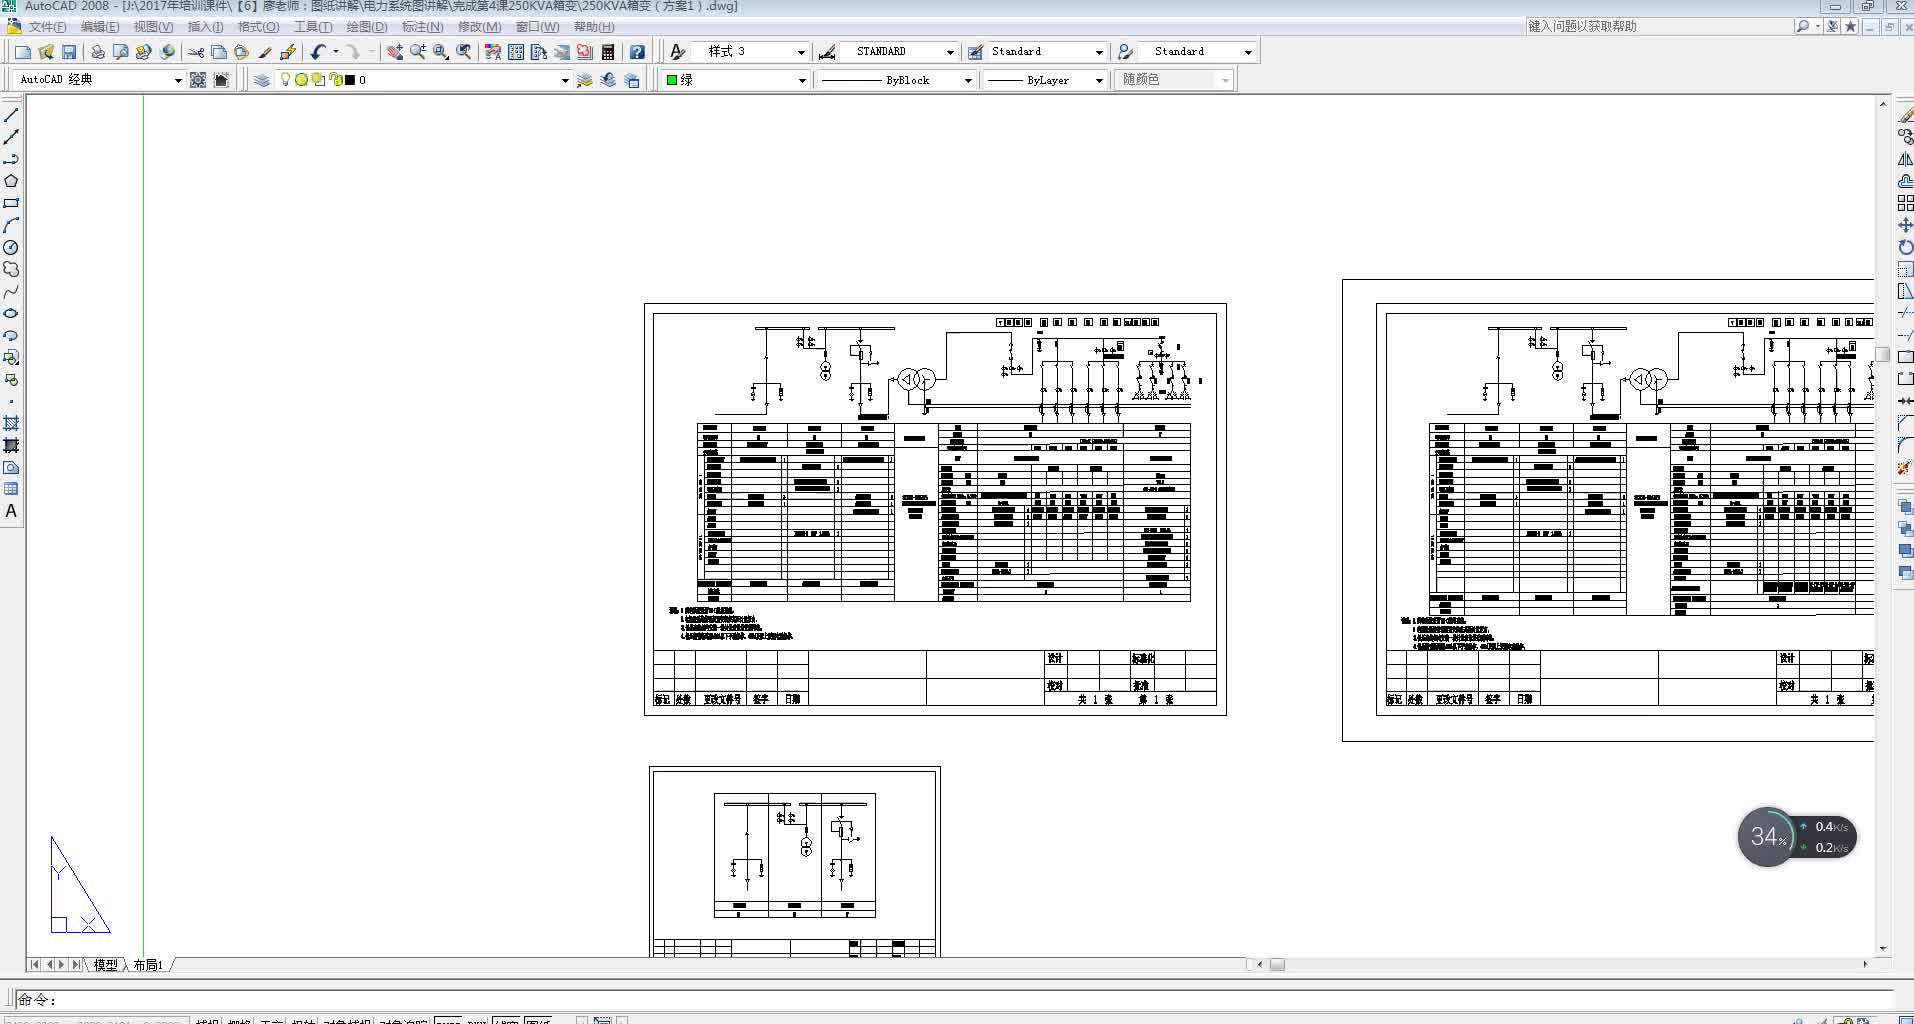Screen dimensions: 1914x1024
Task: Select the Rectangle drawing tool
Action: click(x=11, y=203)
